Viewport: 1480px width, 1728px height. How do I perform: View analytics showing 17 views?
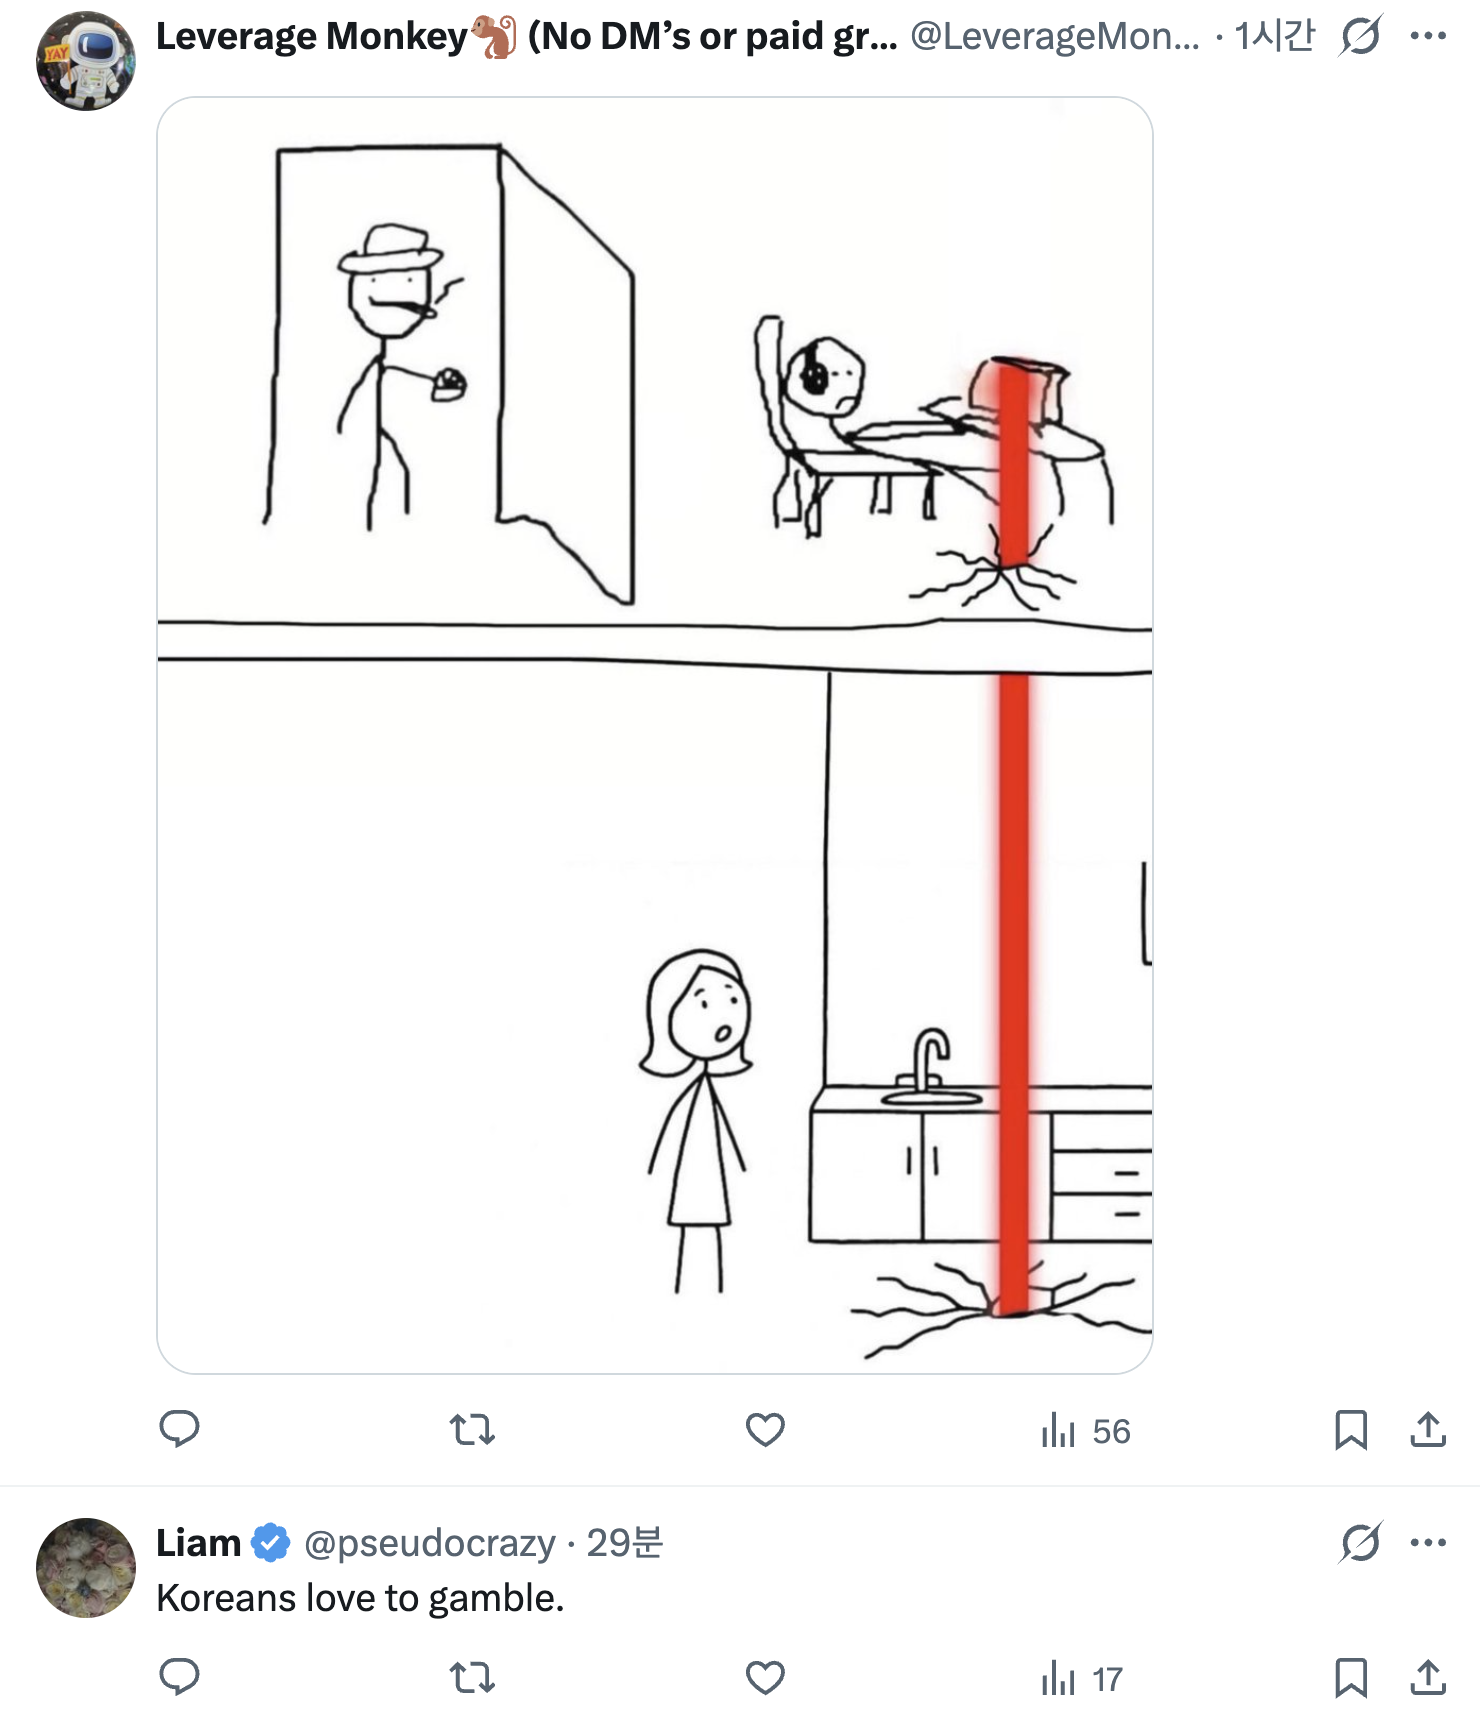pos(1082,1679)
